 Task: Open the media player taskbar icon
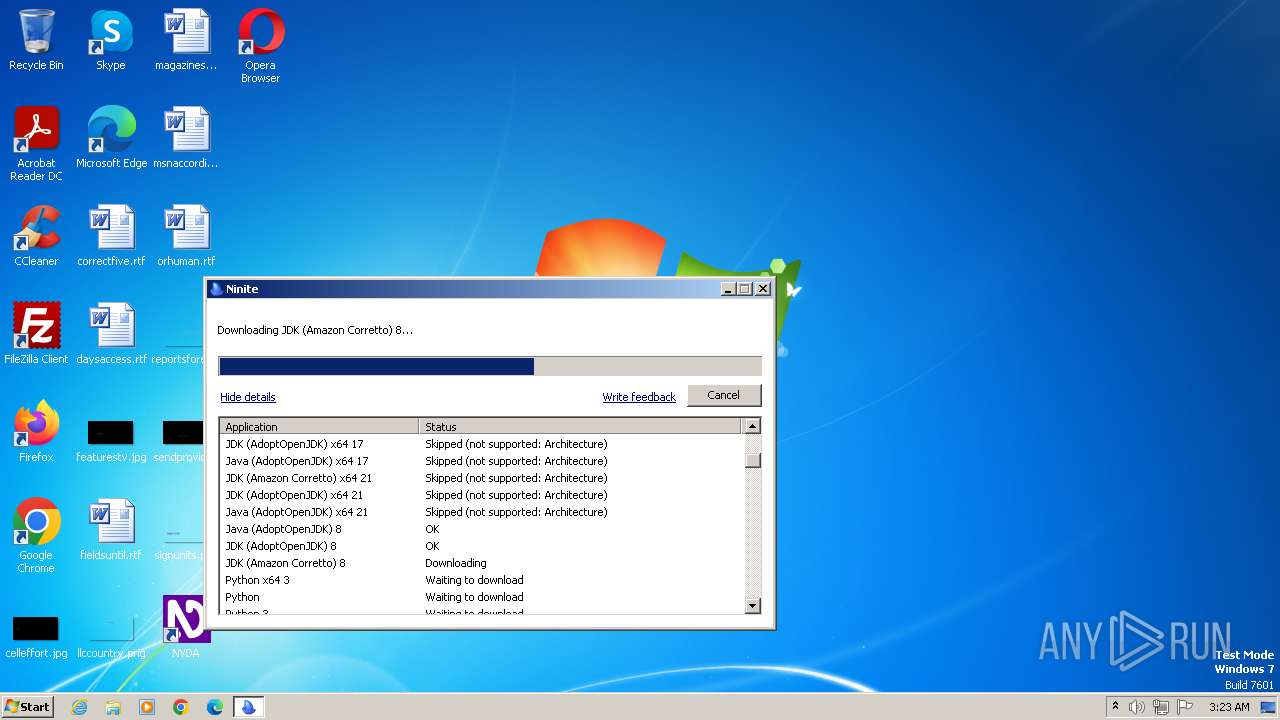click(147, 707)
